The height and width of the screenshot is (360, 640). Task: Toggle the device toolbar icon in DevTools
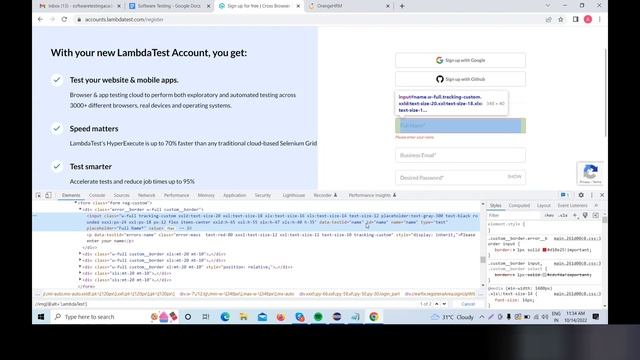48,195
